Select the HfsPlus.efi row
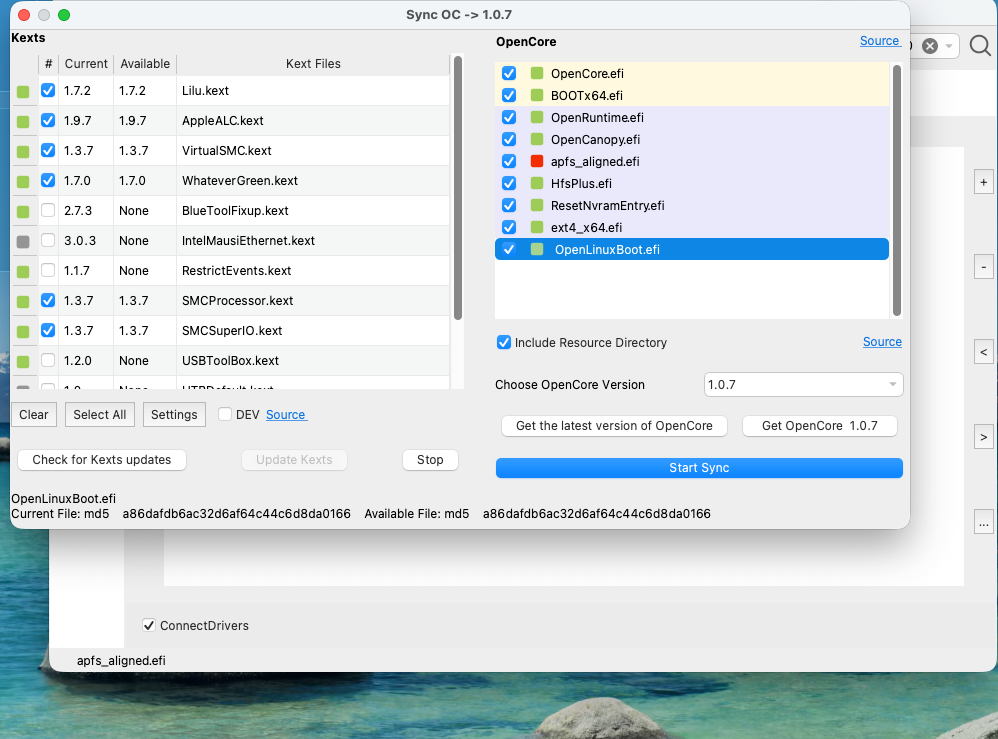998x739 pixels. (x=691, y=183)
